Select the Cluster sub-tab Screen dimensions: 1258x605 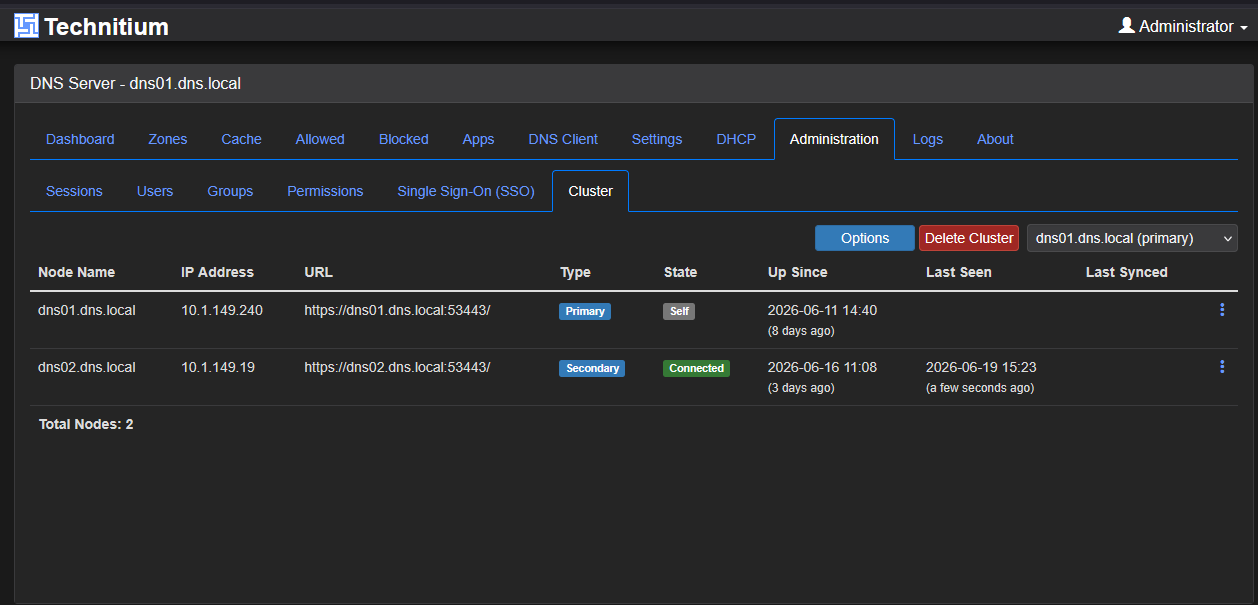point(590,191)
